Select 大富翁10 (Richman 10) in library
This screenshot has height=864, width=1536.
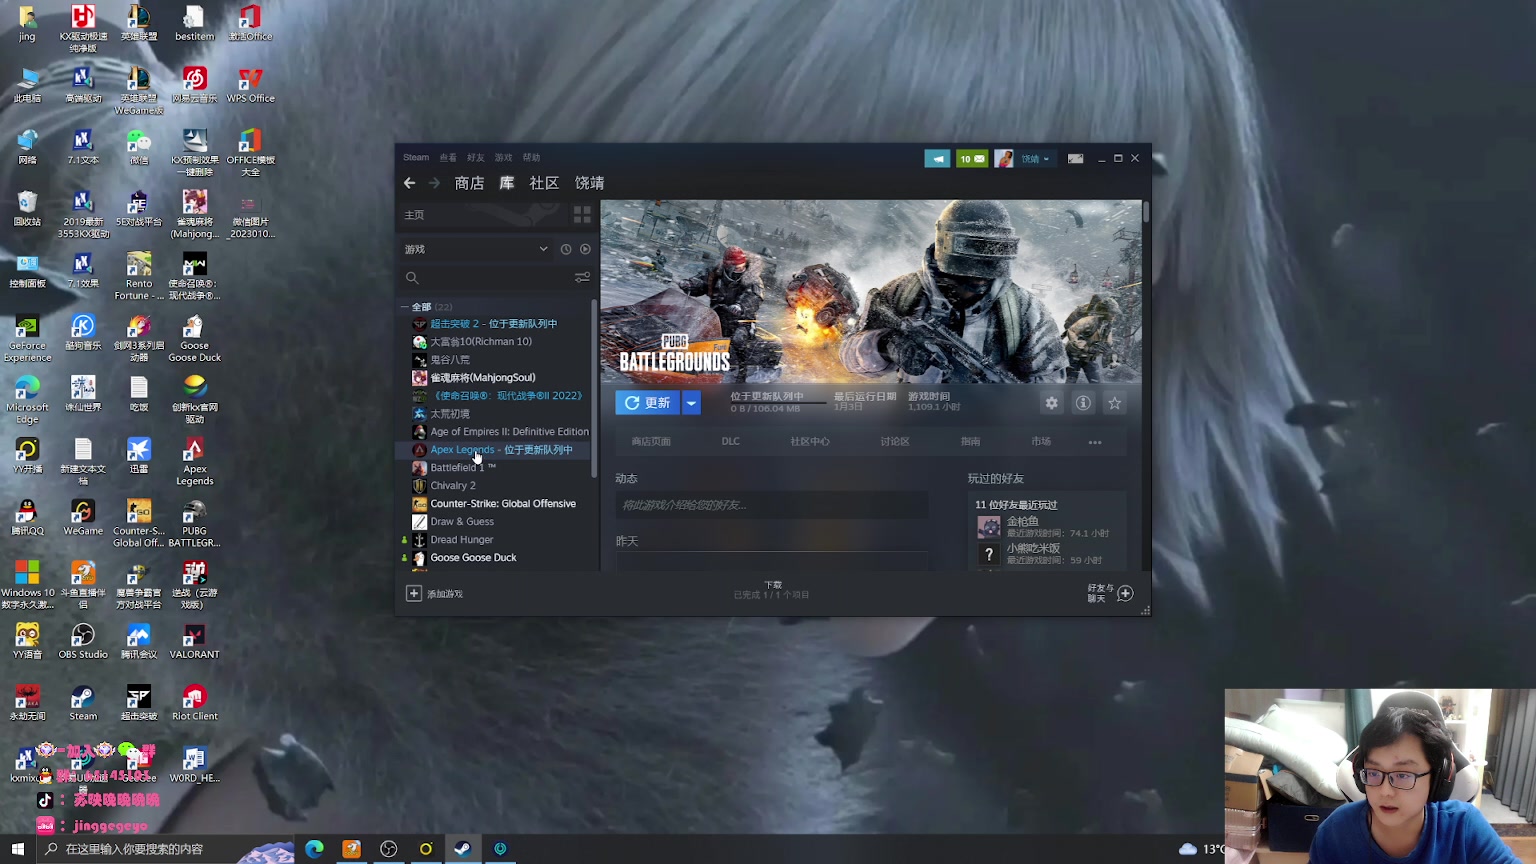coord(481,342)
